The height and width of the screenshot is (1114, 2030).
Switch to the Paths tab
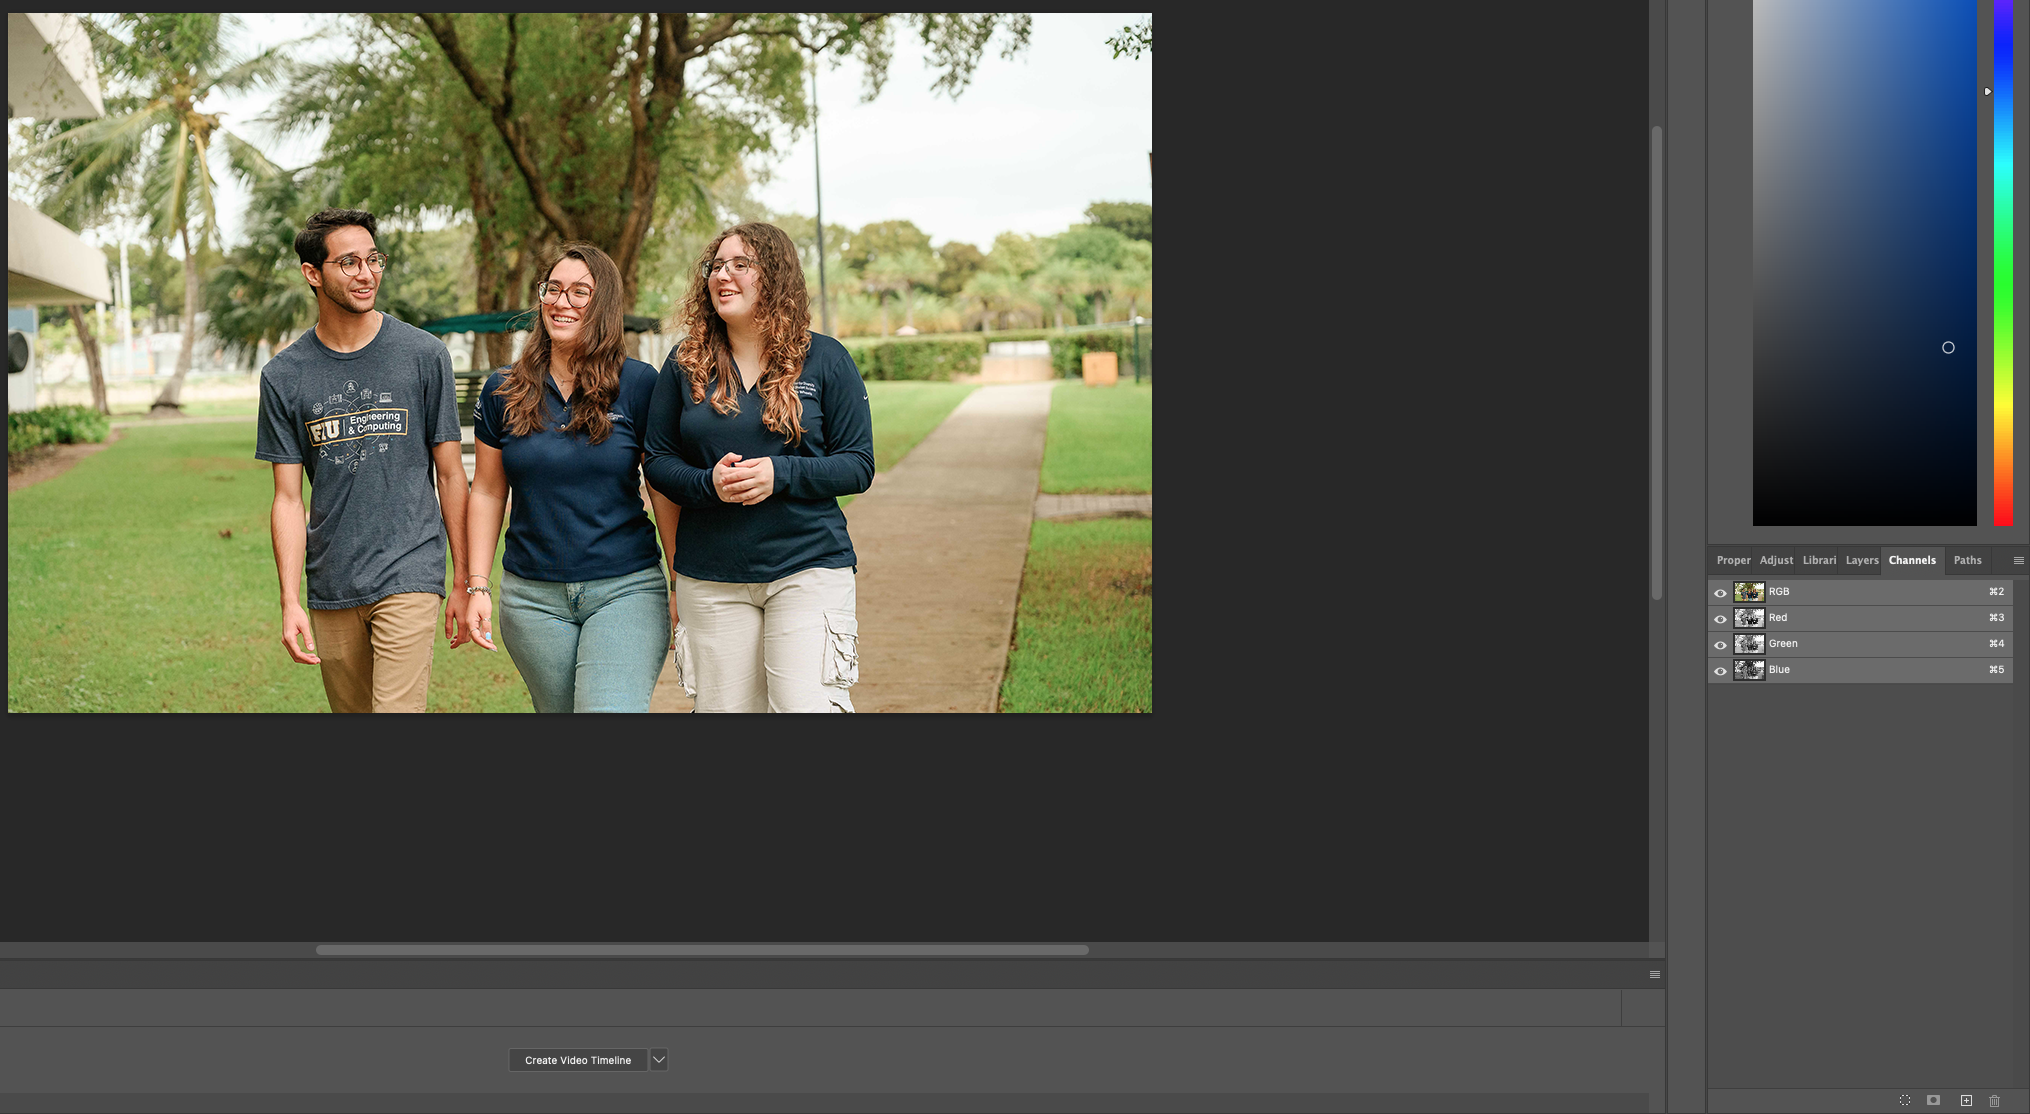click(1966, 560)
